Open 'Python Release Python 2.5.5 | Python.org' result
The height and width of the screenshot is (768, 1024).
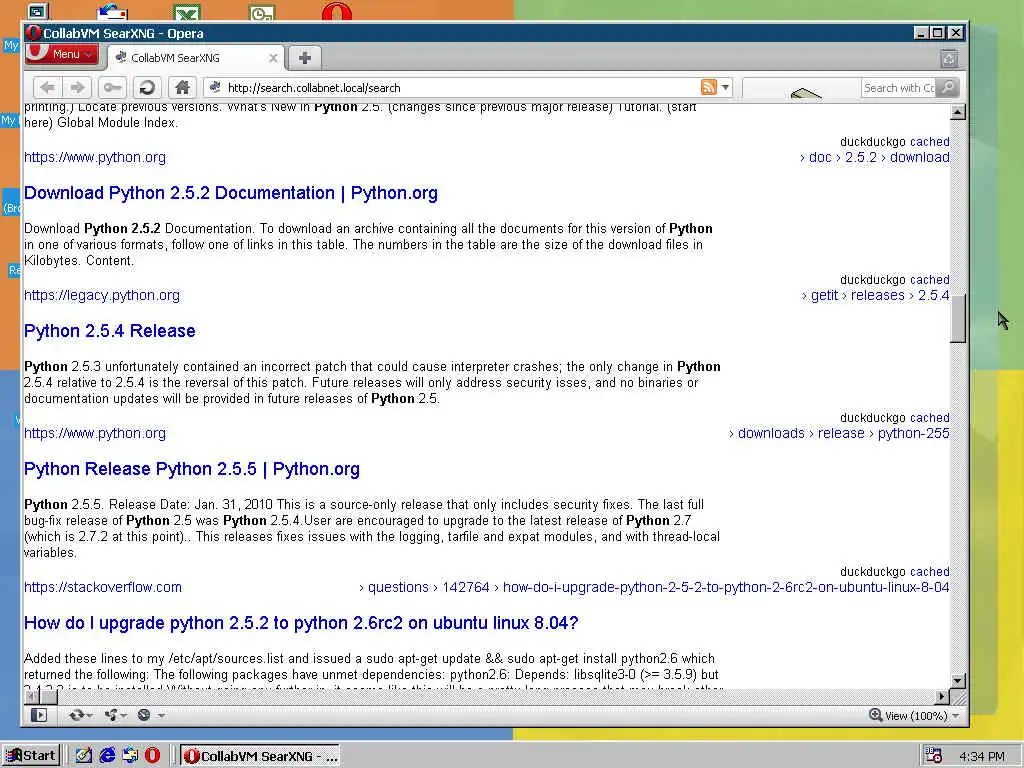(x=192, y=469)
